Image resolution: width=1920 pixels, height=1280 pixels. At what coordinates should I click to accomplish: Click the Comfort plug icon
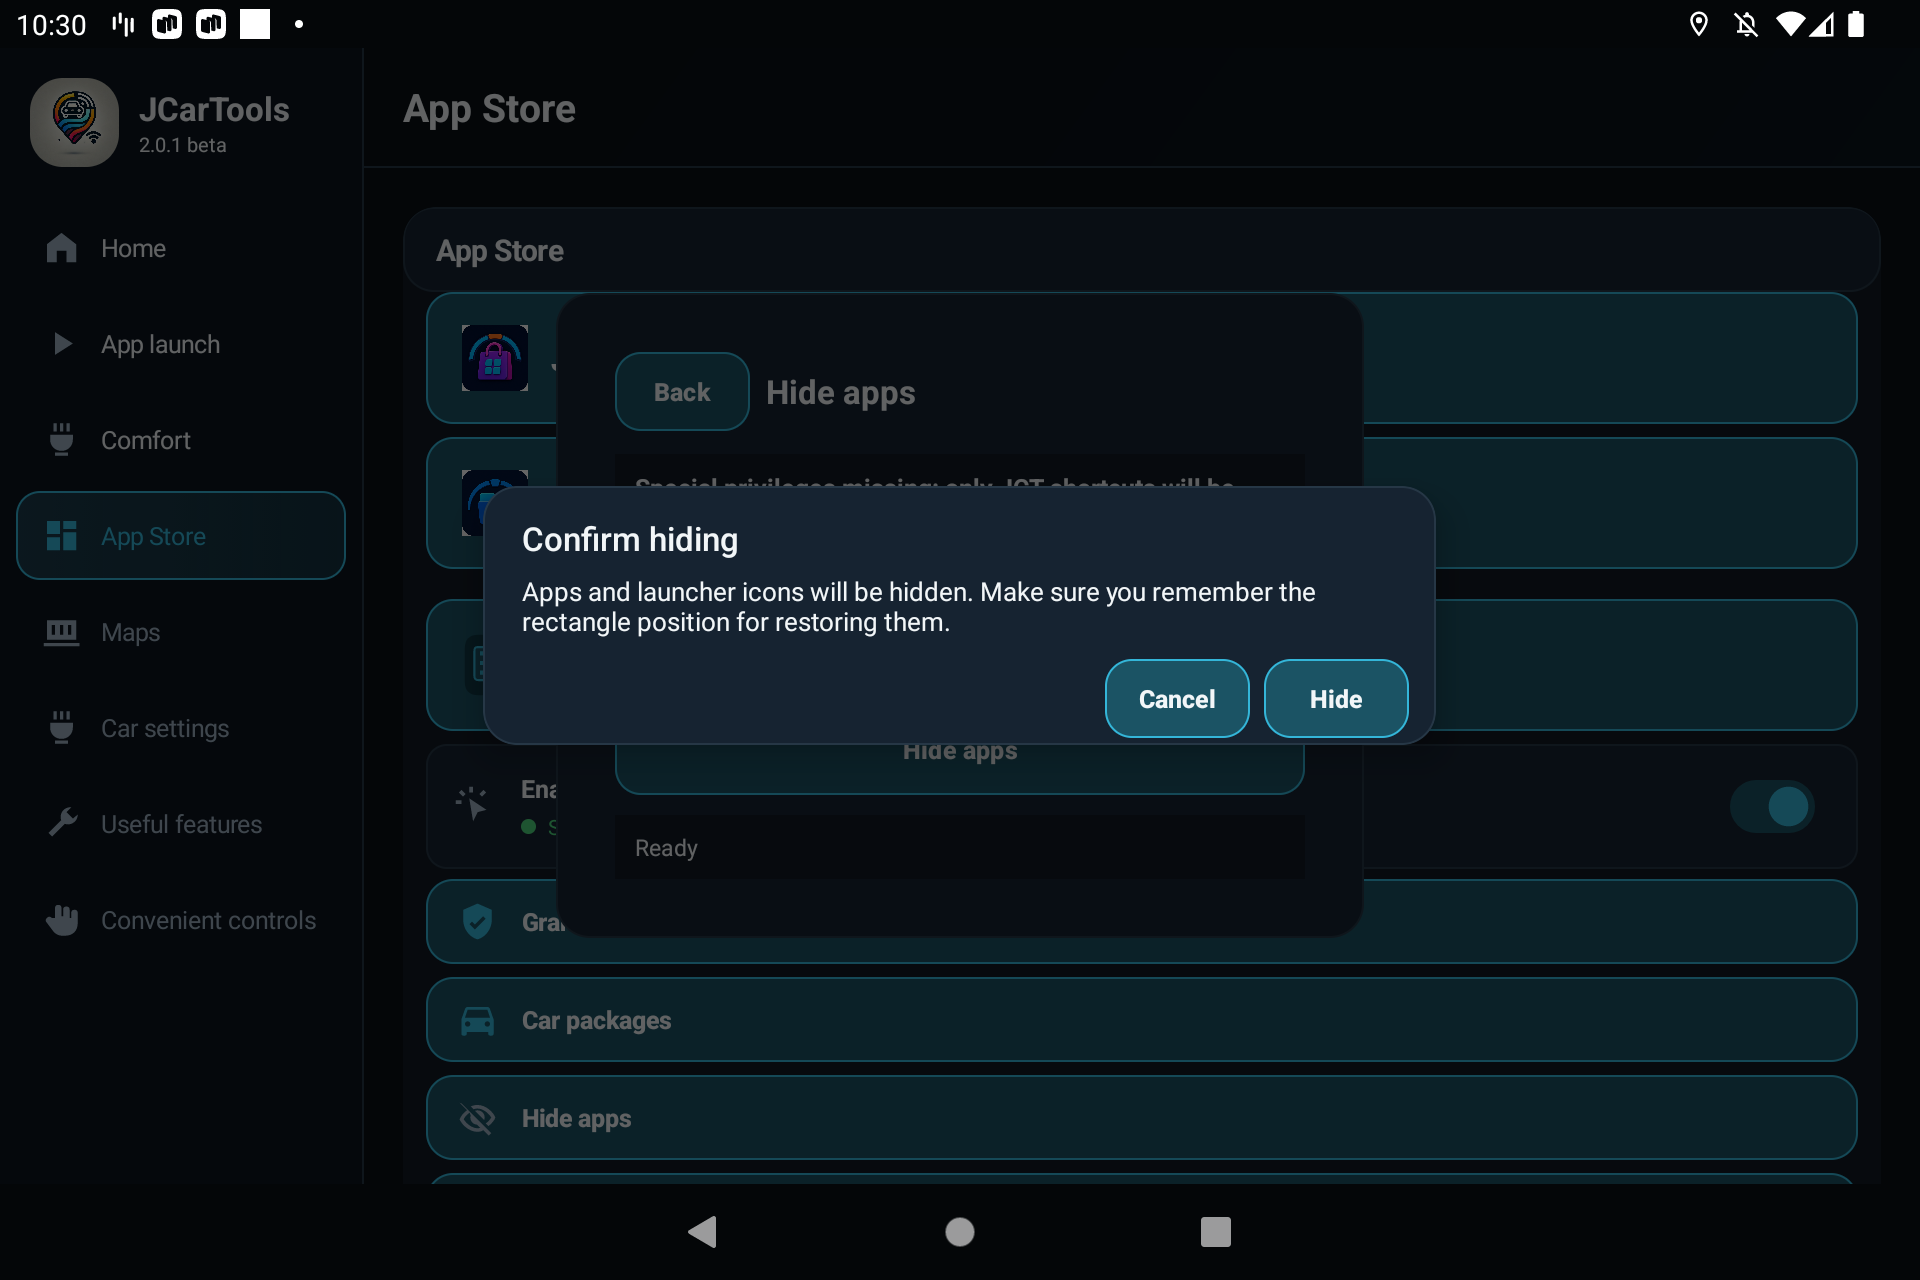click(x=62, y=440)
